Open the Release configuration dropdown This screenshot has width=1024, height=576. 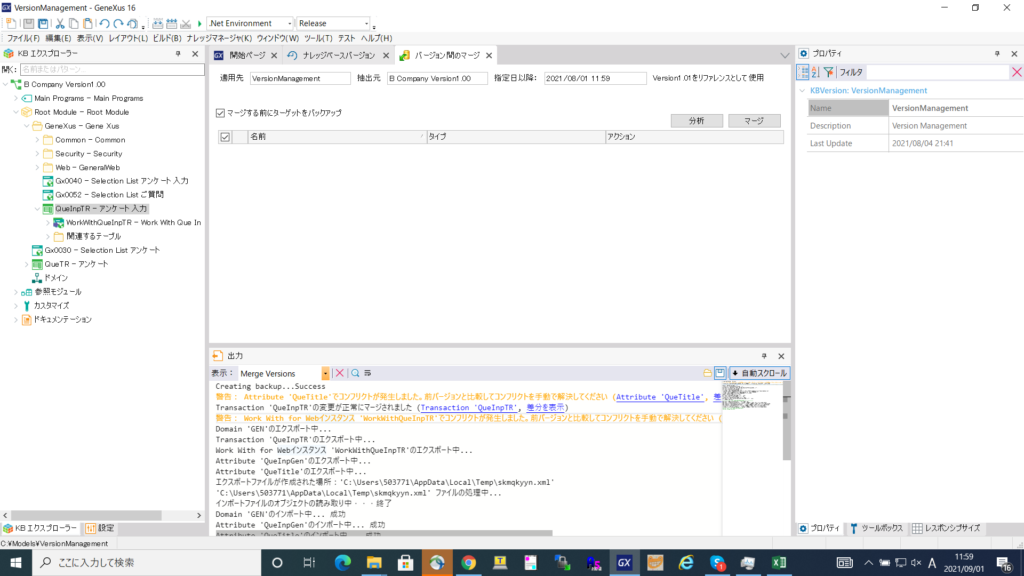pos(366,24)
